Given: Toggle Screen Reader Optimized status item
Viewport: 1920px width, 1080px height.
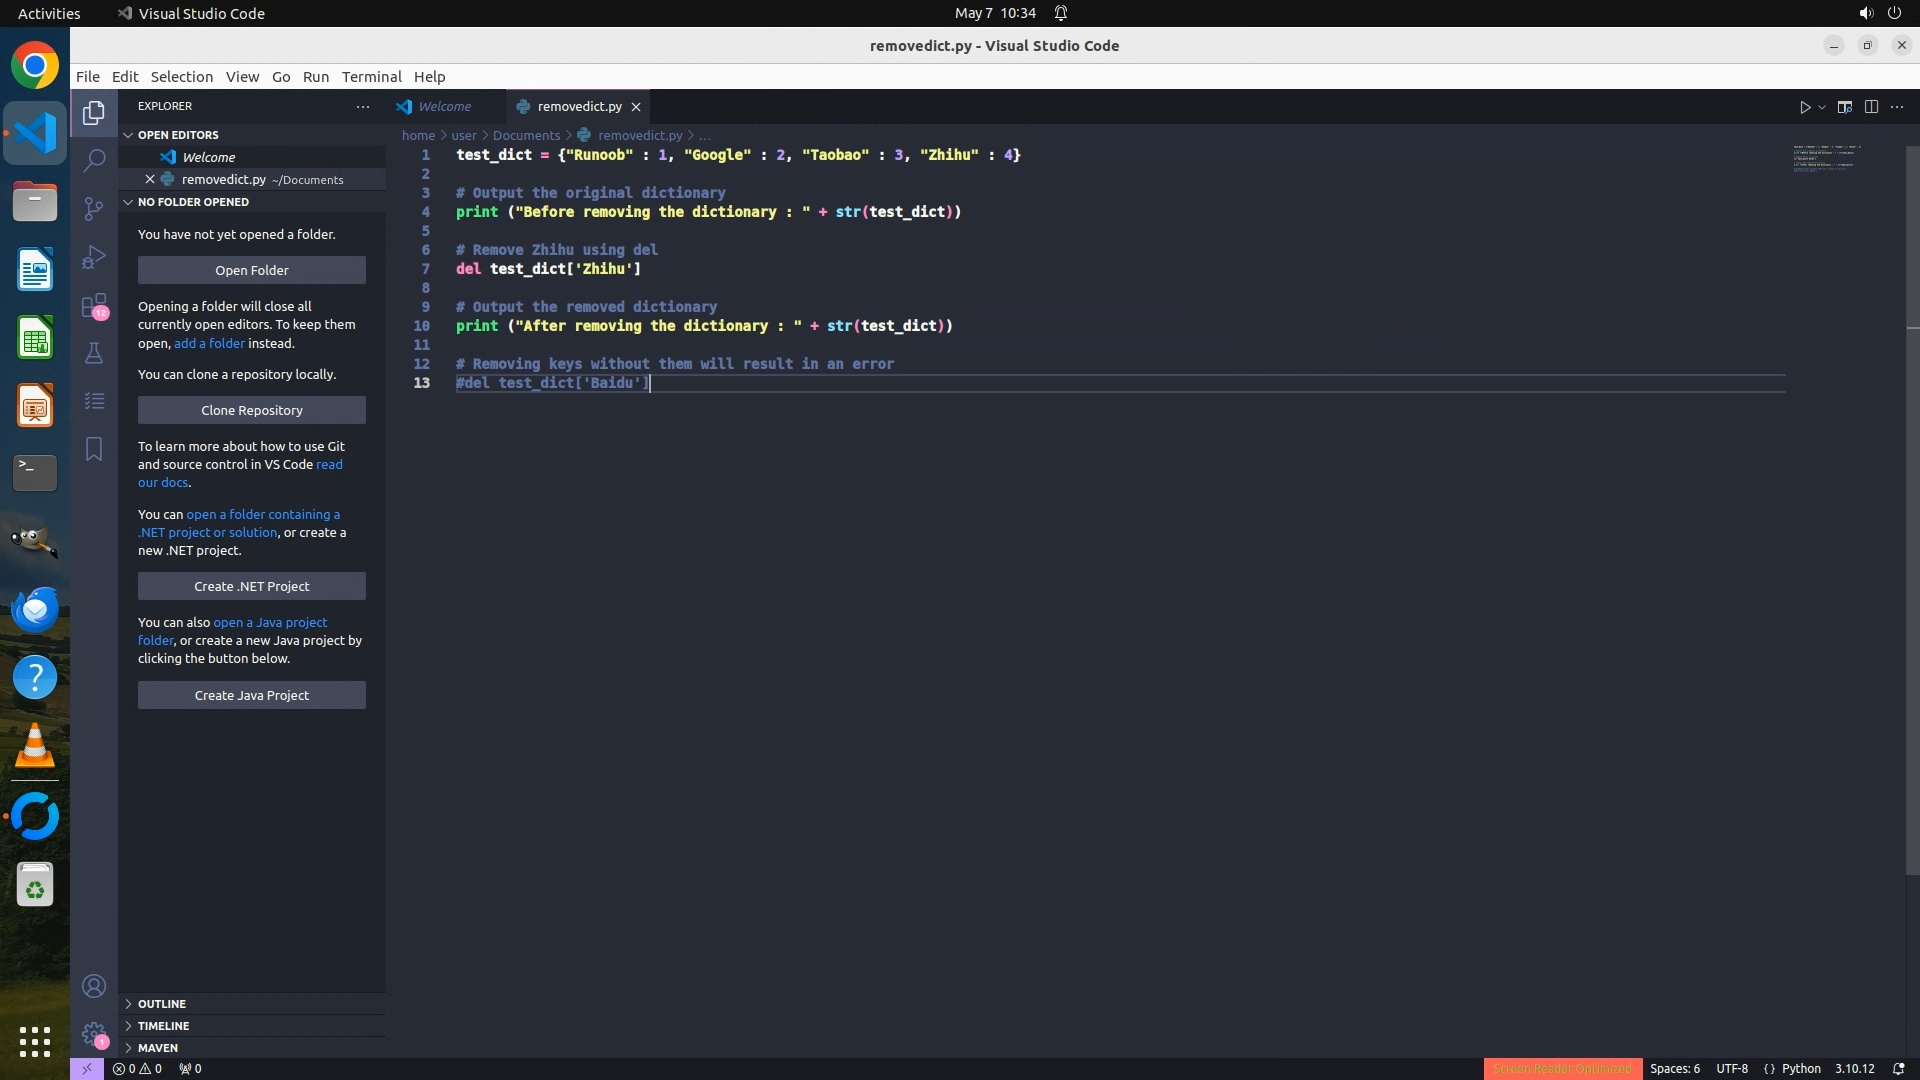Looking at the screenshot, I should point(1562,1069).
